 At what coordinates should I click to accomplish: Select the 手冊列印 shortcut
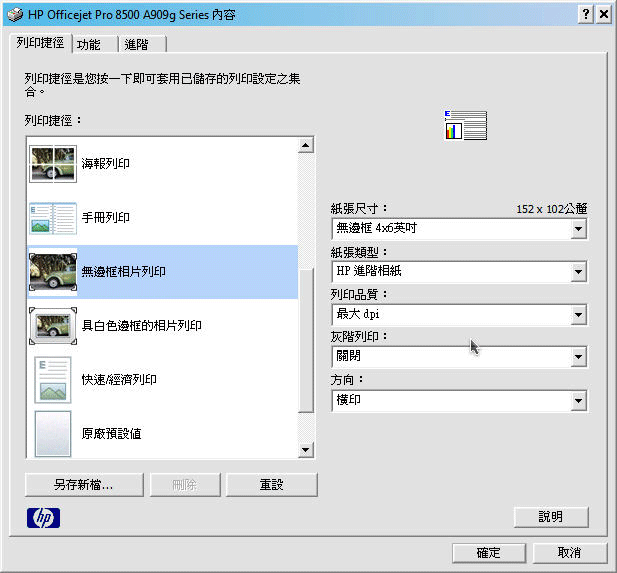point(163,218)
